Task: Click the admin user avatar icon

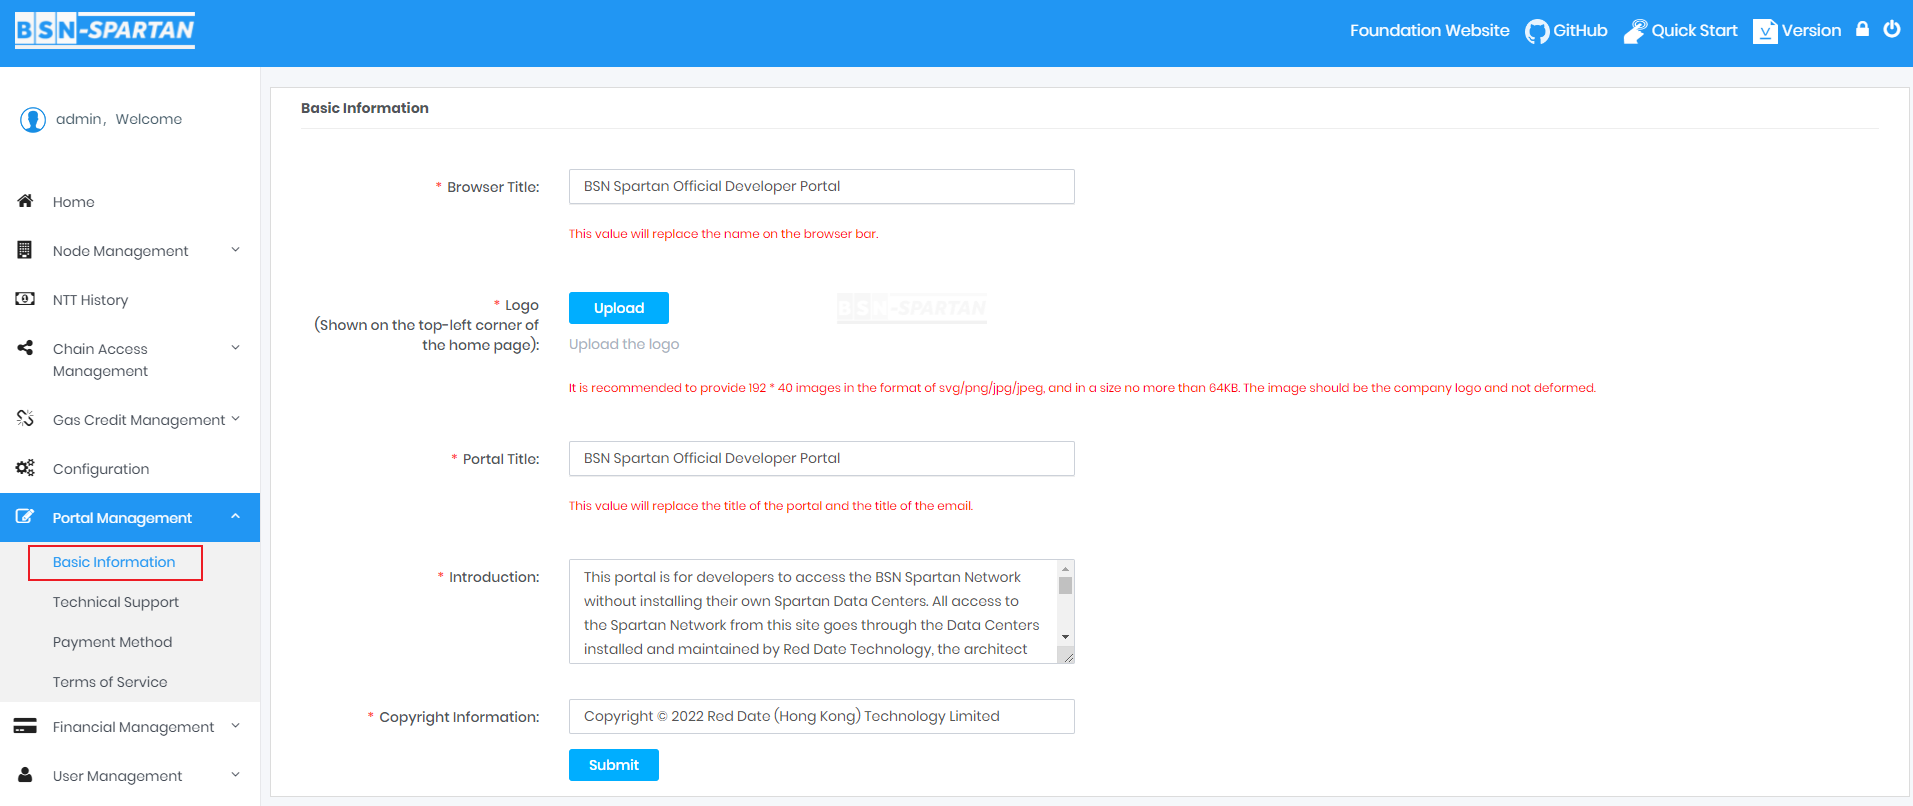Action: [33, 120]
